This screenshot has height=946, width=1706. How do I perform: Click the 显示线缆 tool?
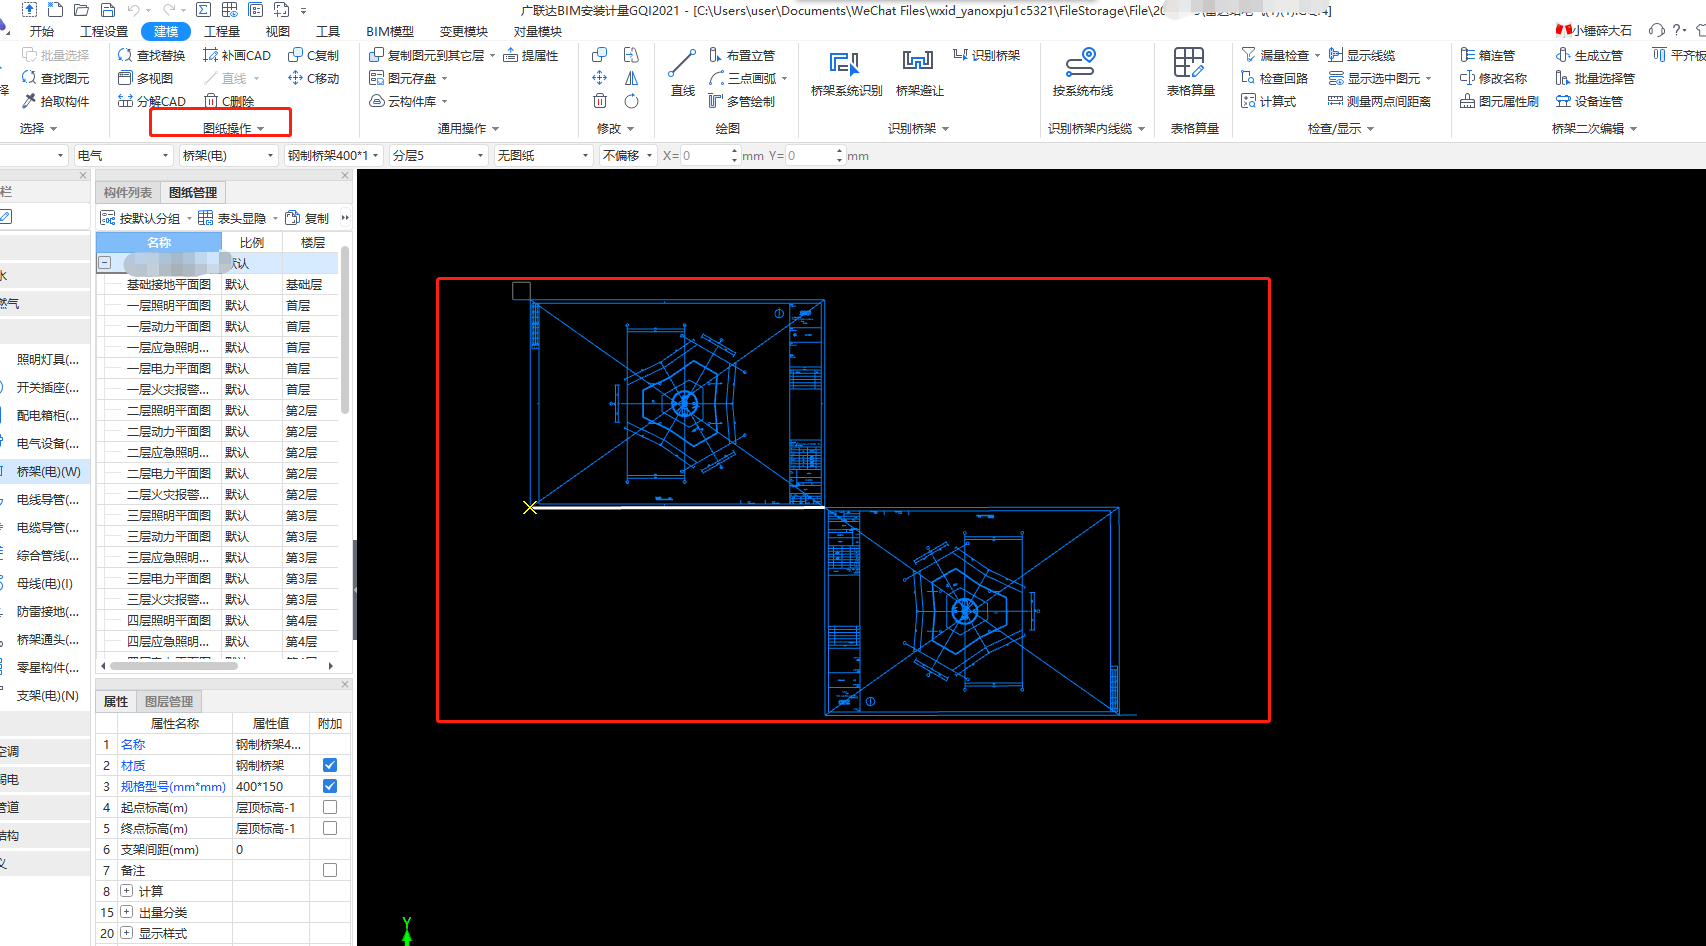pos(1362,55)
